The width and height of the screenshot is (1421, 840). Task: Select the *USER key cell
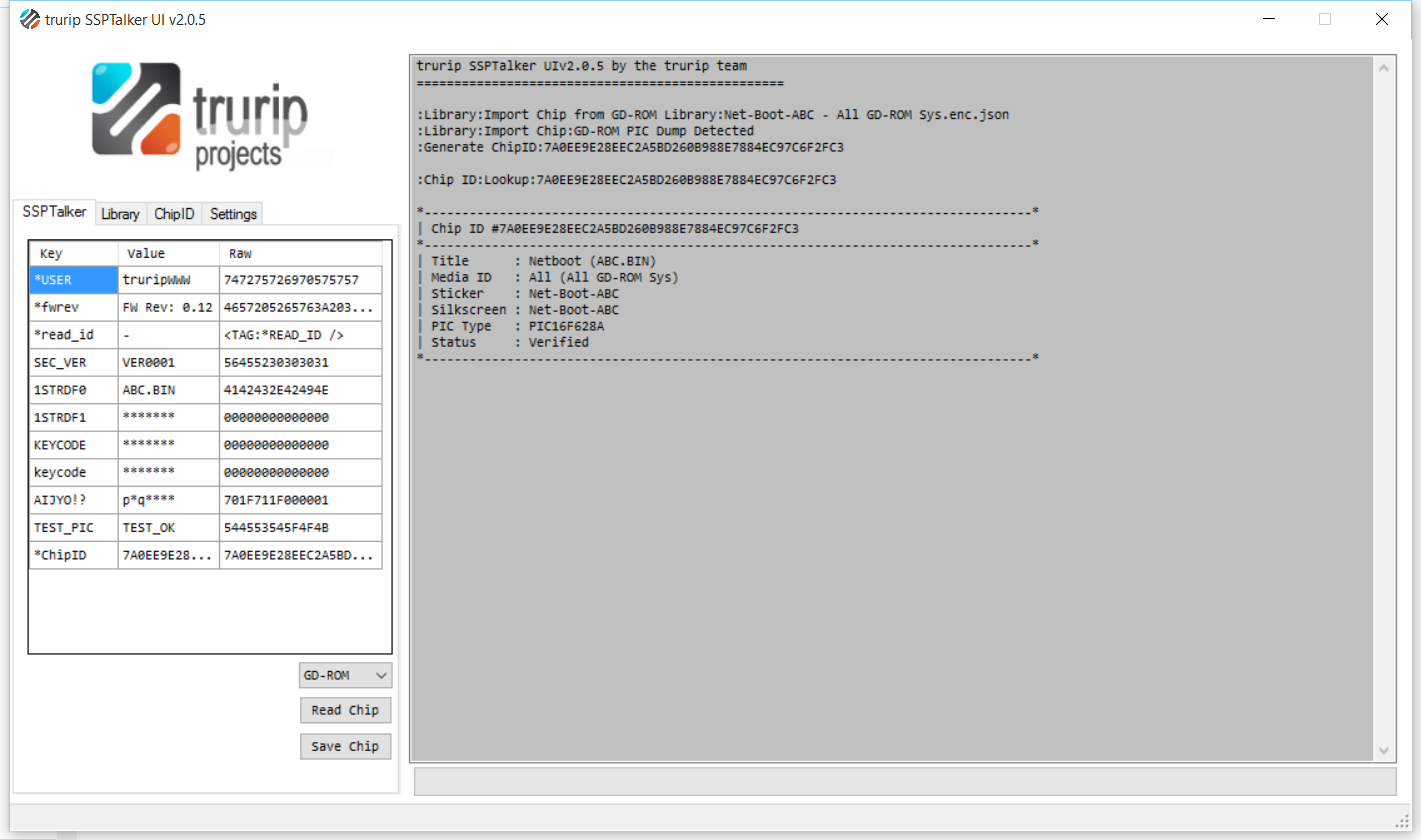click(x=74, y=280)
